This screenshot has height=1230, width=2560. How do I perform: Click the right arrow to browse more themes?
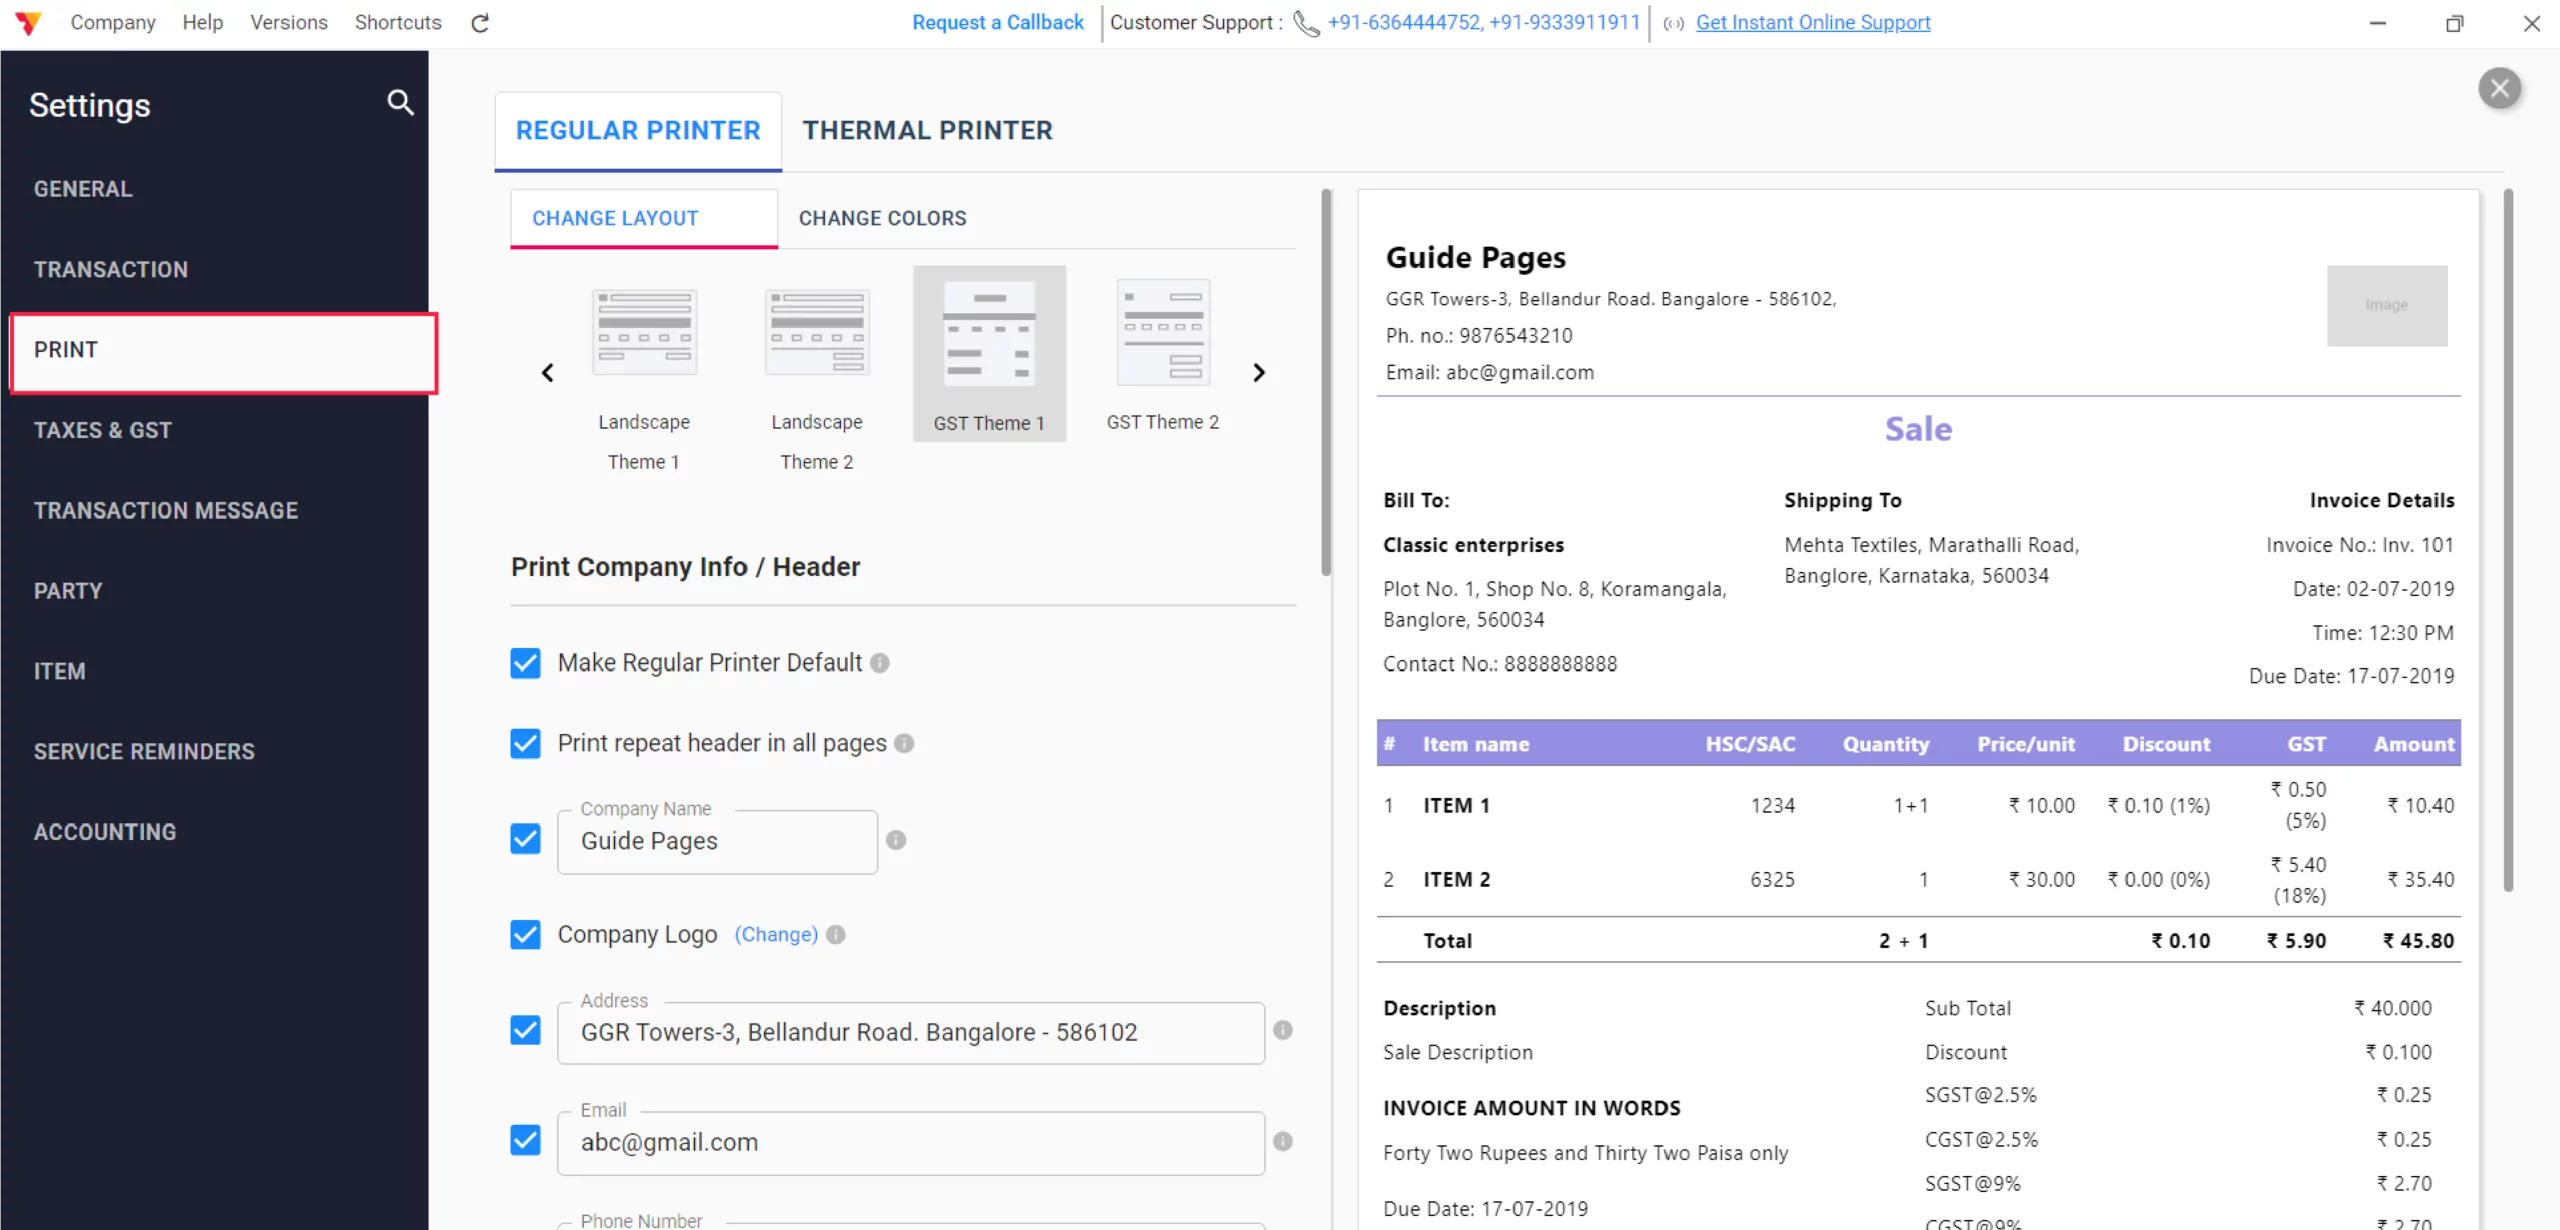pyautogui.click(x=1259, y=372)
